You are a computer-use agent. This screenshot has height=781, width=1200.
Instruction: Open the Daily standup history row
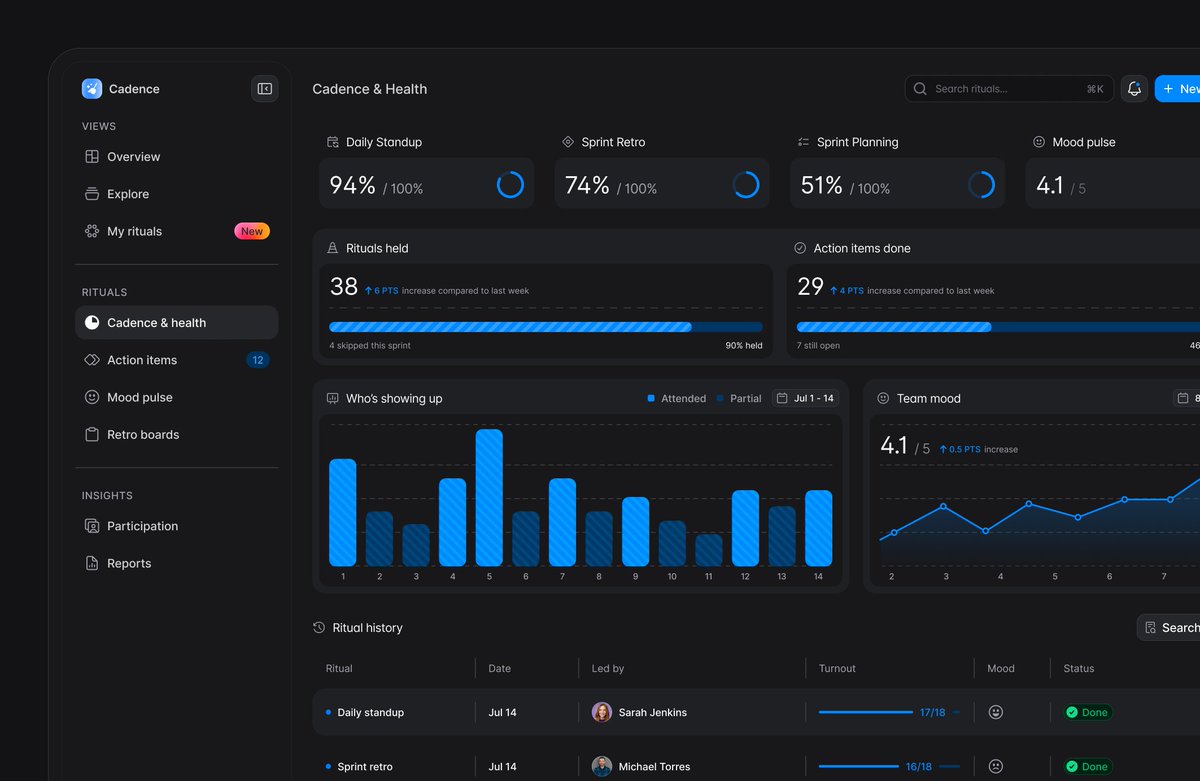[756, 712]
